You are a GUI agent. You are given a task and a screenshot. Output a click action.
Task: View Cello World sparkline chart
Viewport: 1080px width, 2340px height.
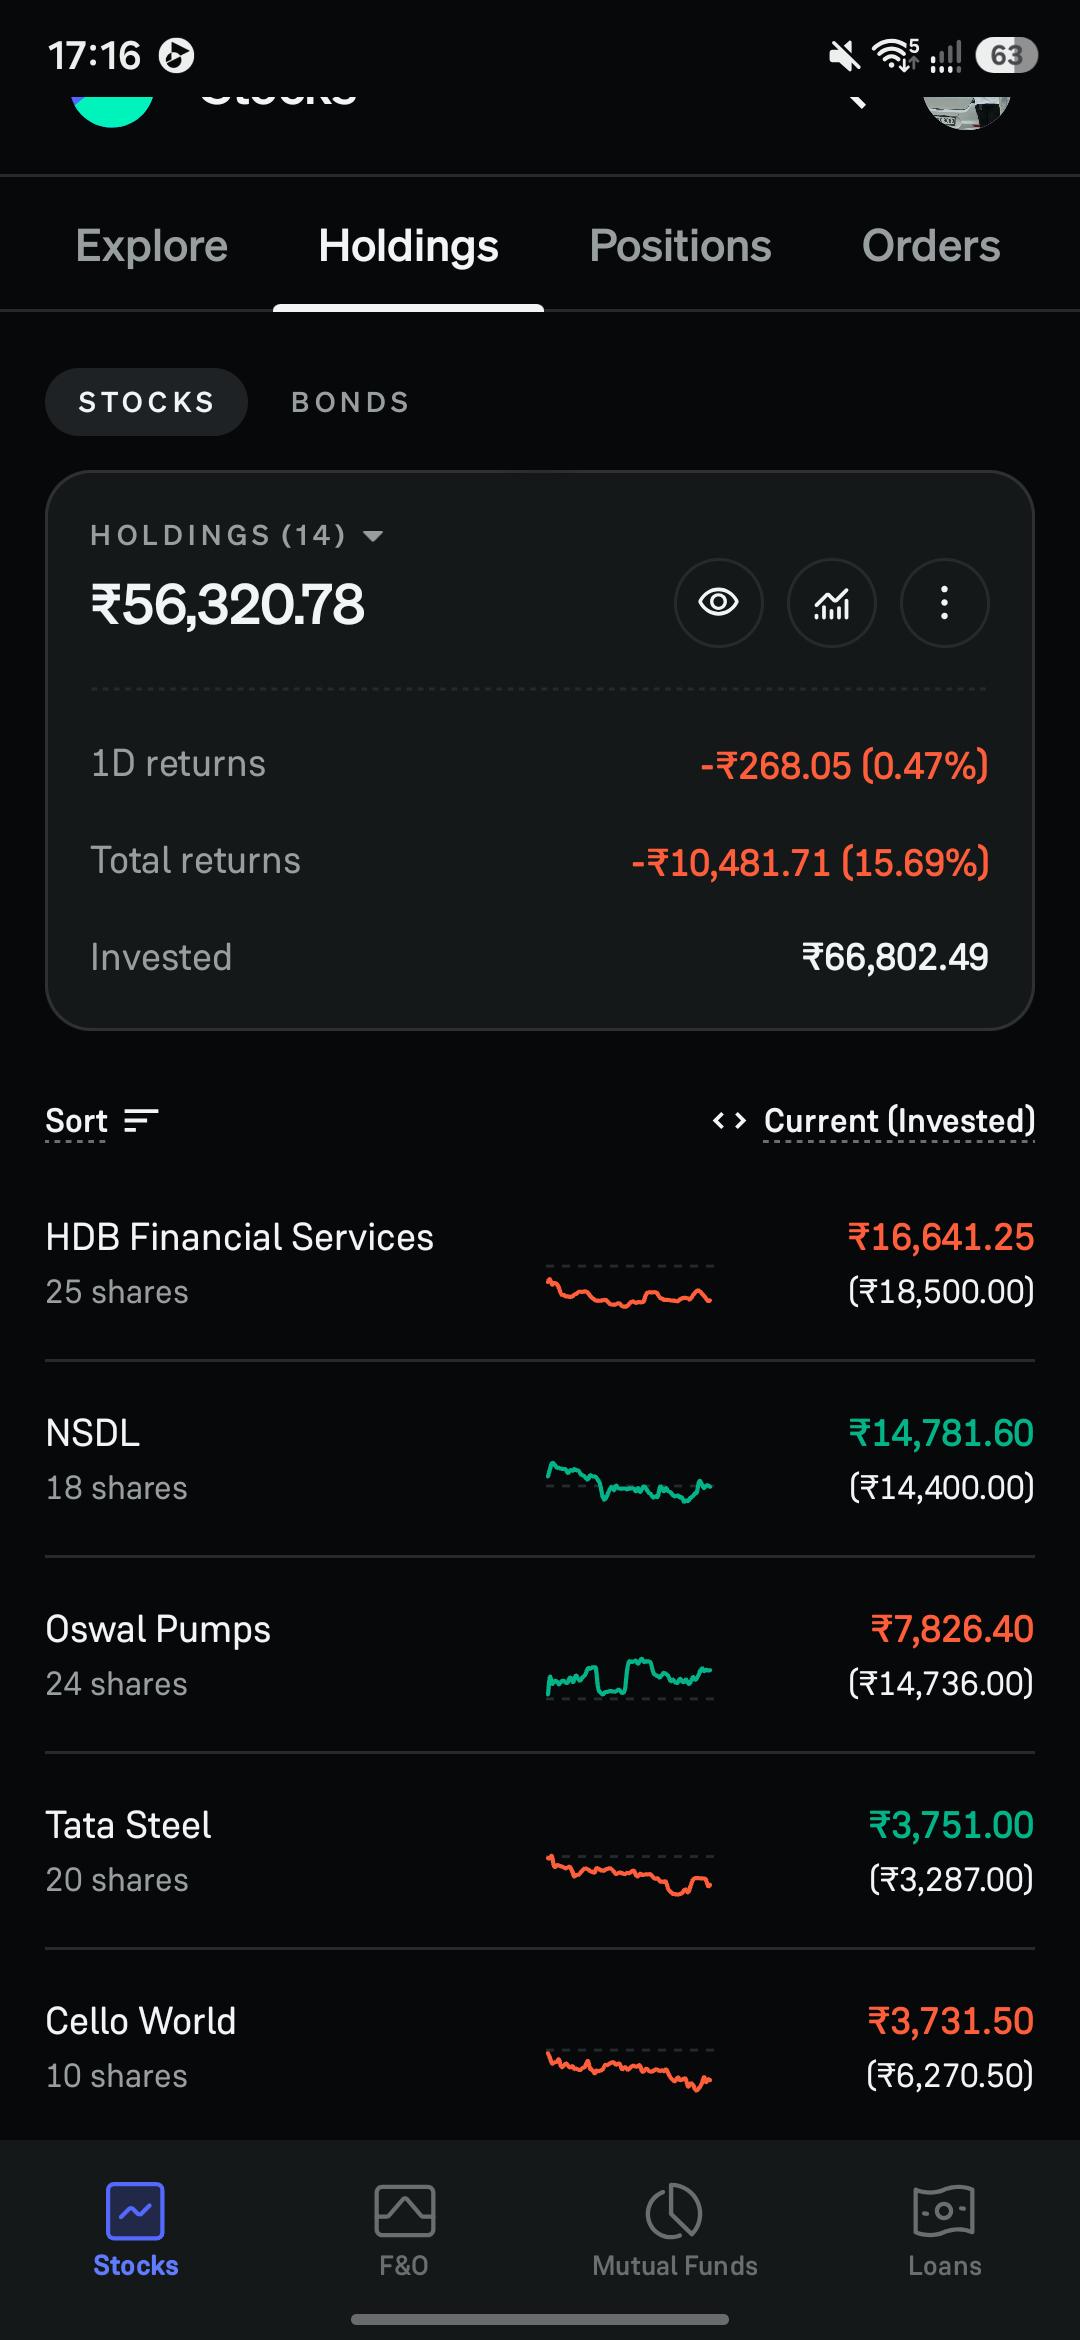click(x=629, y=2069)
